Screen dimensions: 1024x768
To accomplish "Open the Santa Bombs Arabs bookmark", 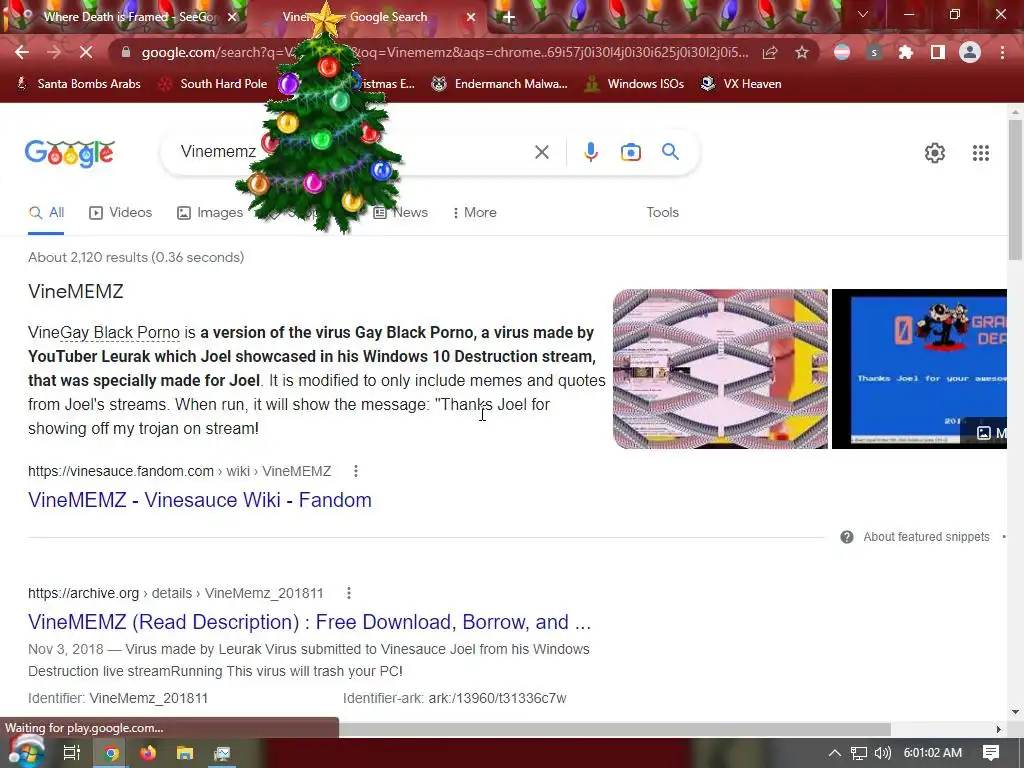I will click(x=78, y=84).
